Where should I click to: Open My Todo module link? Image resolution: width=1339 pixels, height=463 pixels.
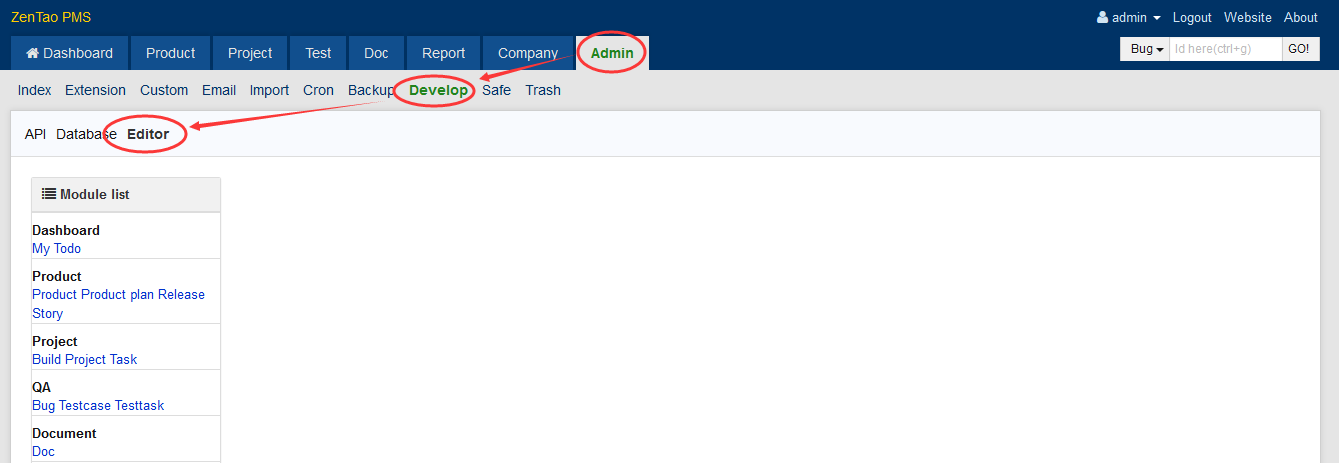56,248
